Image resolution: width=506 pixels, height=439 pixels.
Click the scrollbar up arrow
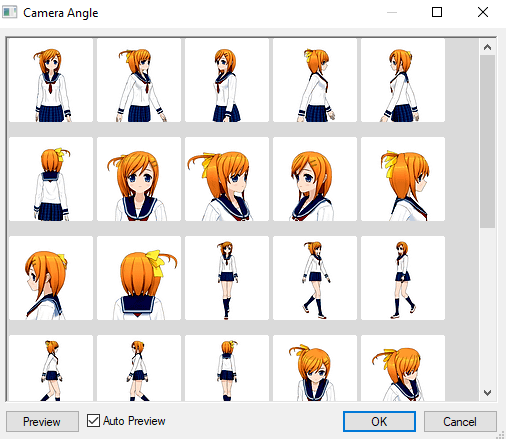[x=487, y=47]
